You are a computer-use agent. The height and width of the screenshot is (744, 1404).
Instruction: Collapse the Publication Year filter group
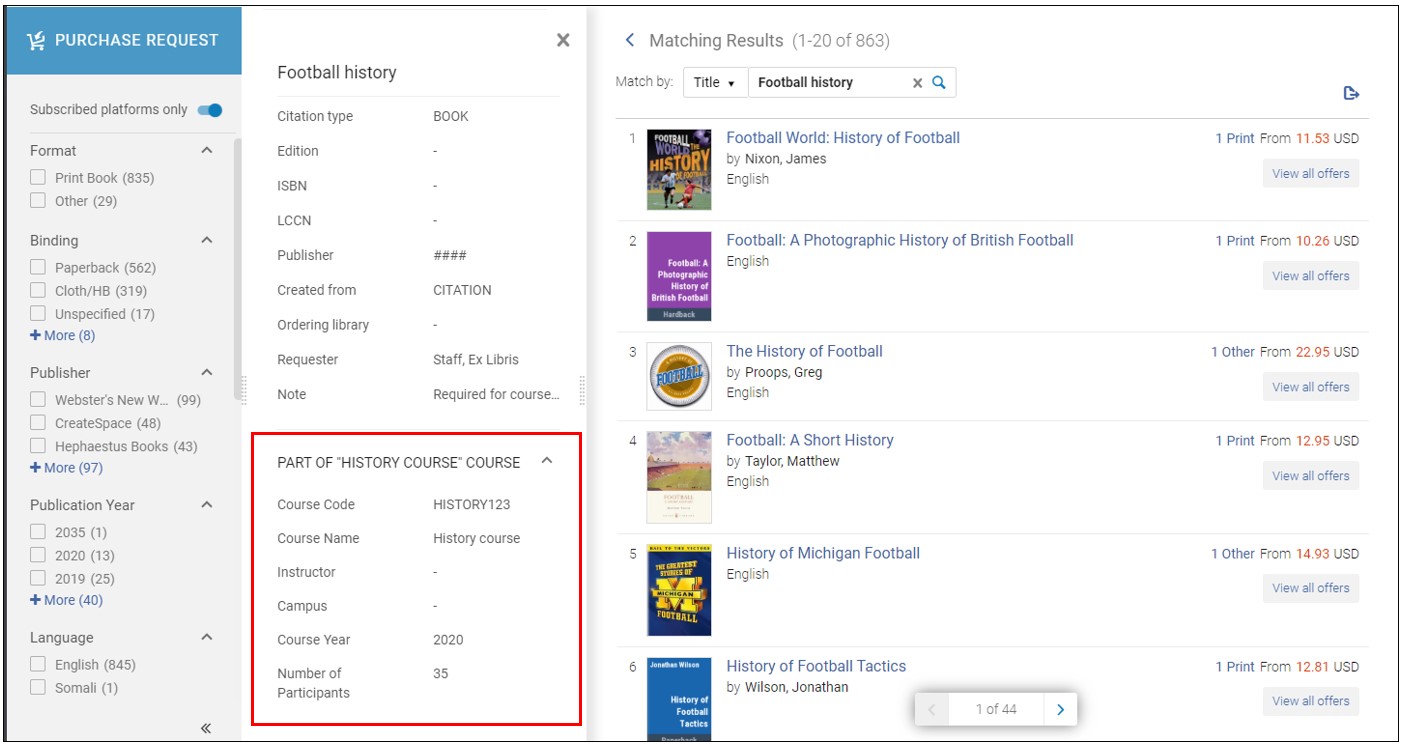[x=207, y=505]
